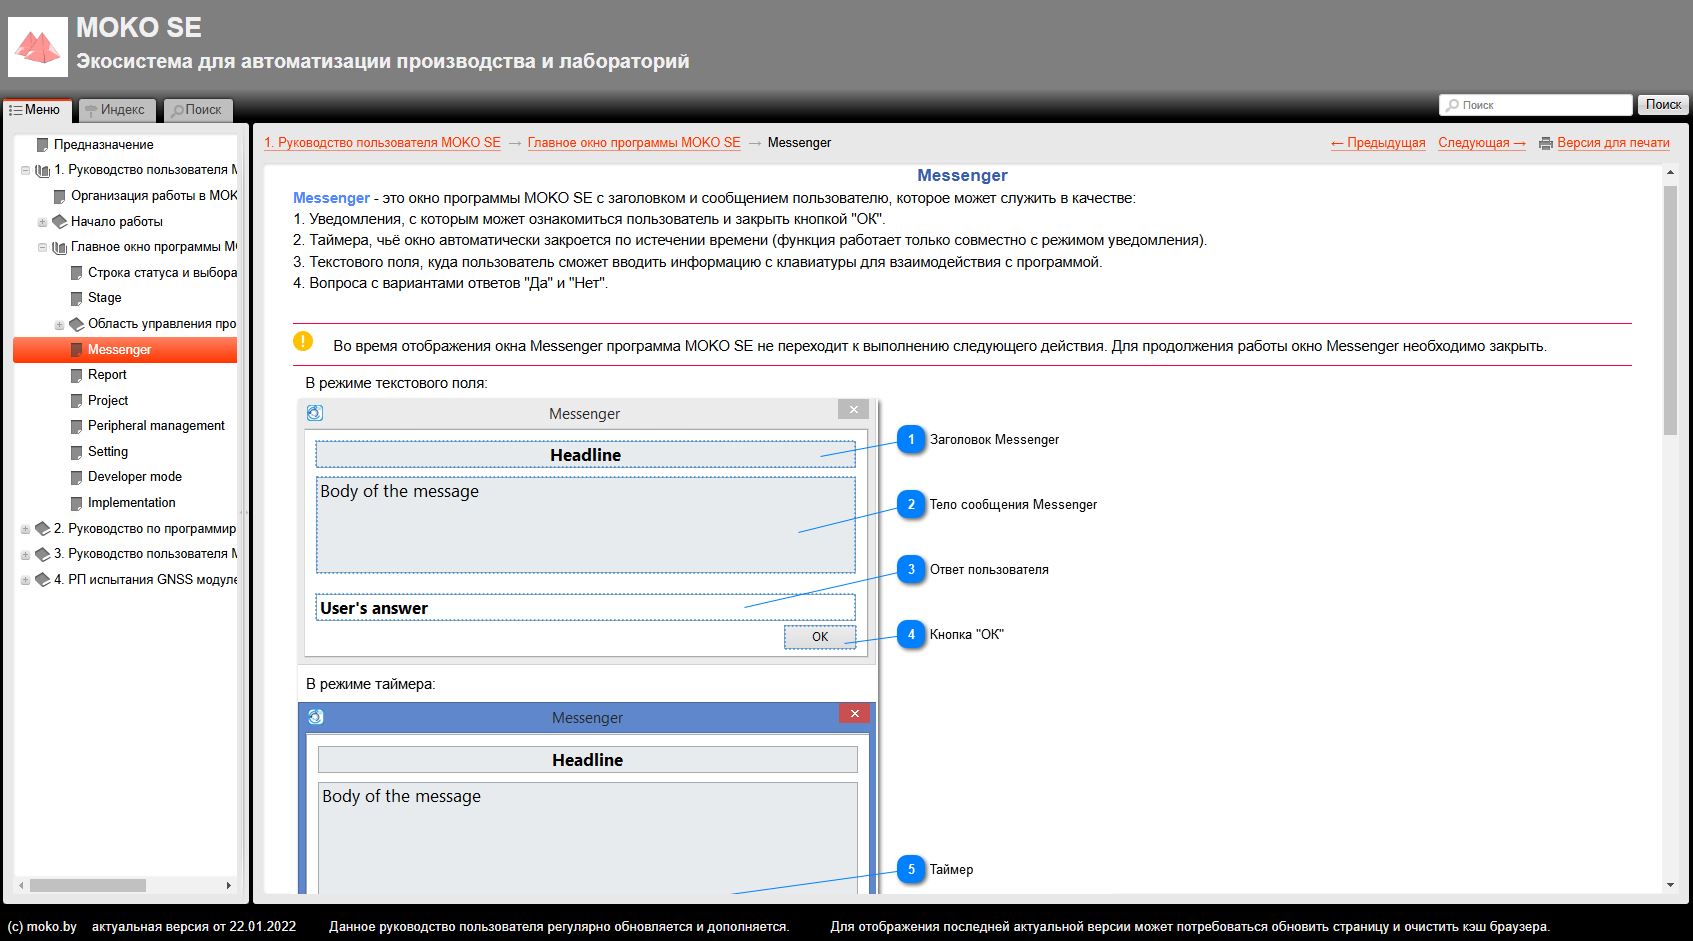Go to the Следующая page
Viewport: 1693px width, 941px height.
pos(1482,143)
